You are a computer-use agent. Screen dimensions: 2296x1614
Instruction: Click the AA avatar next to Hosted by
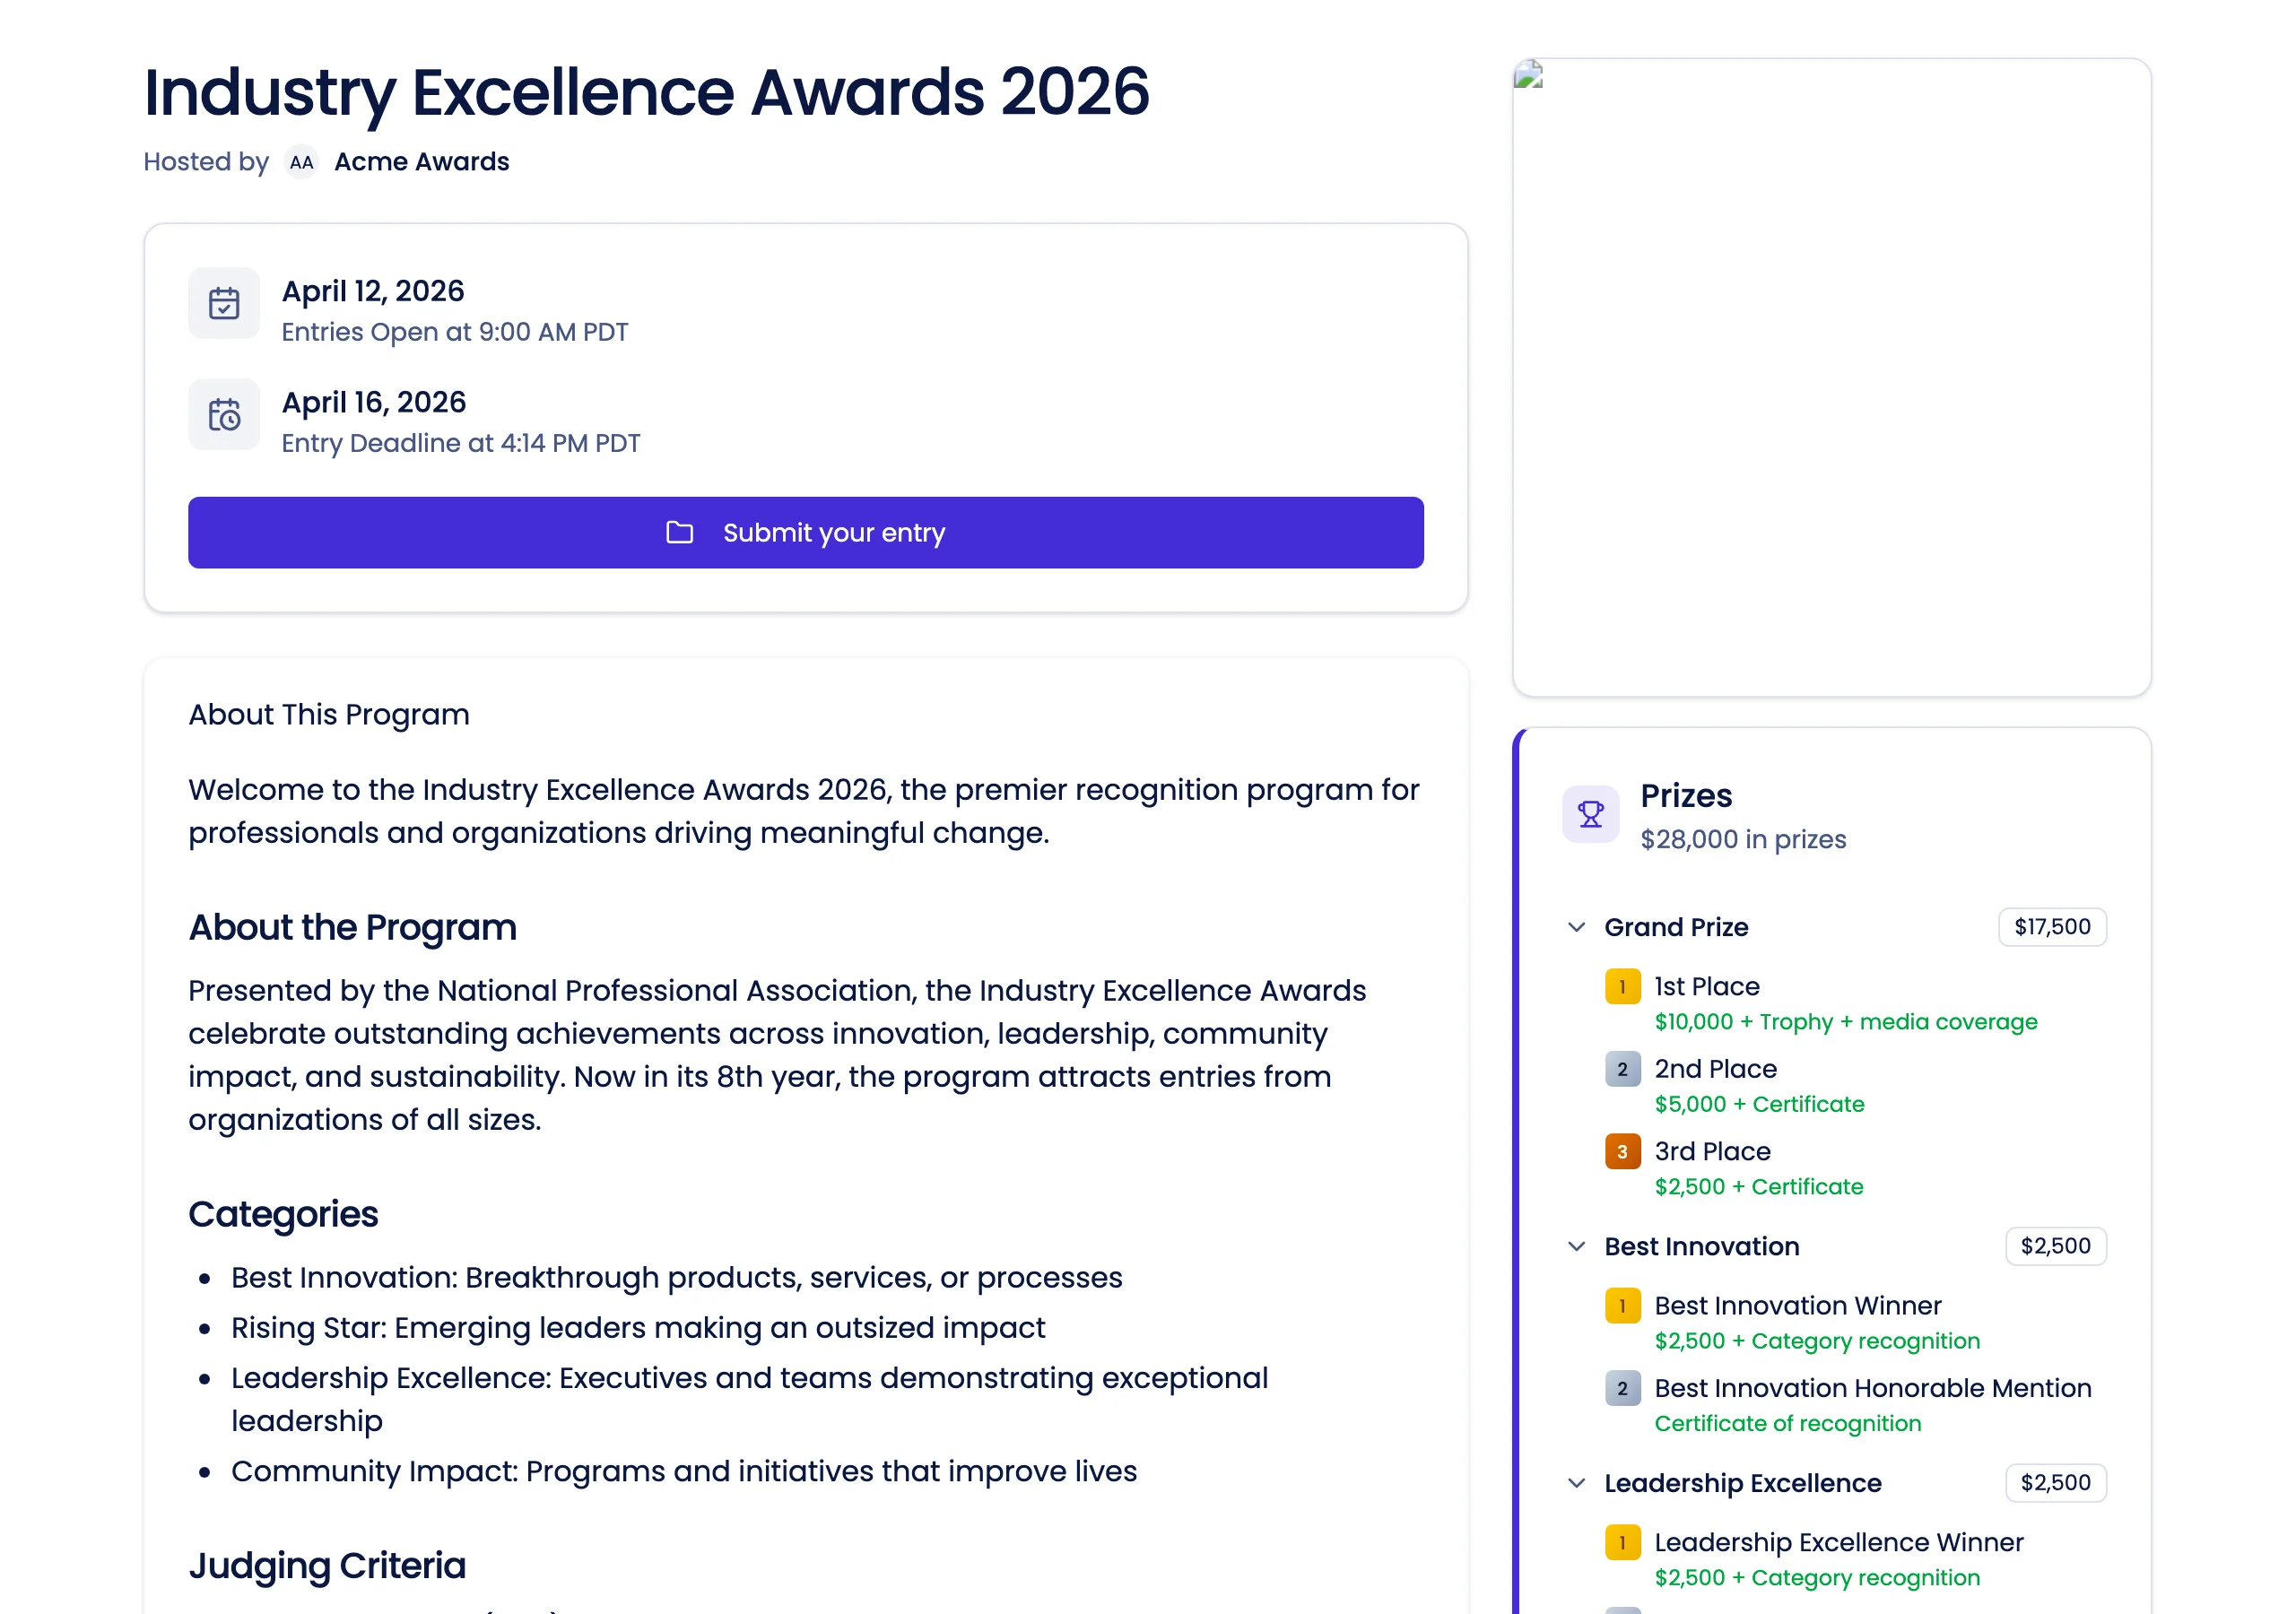[x=302, y=161]
